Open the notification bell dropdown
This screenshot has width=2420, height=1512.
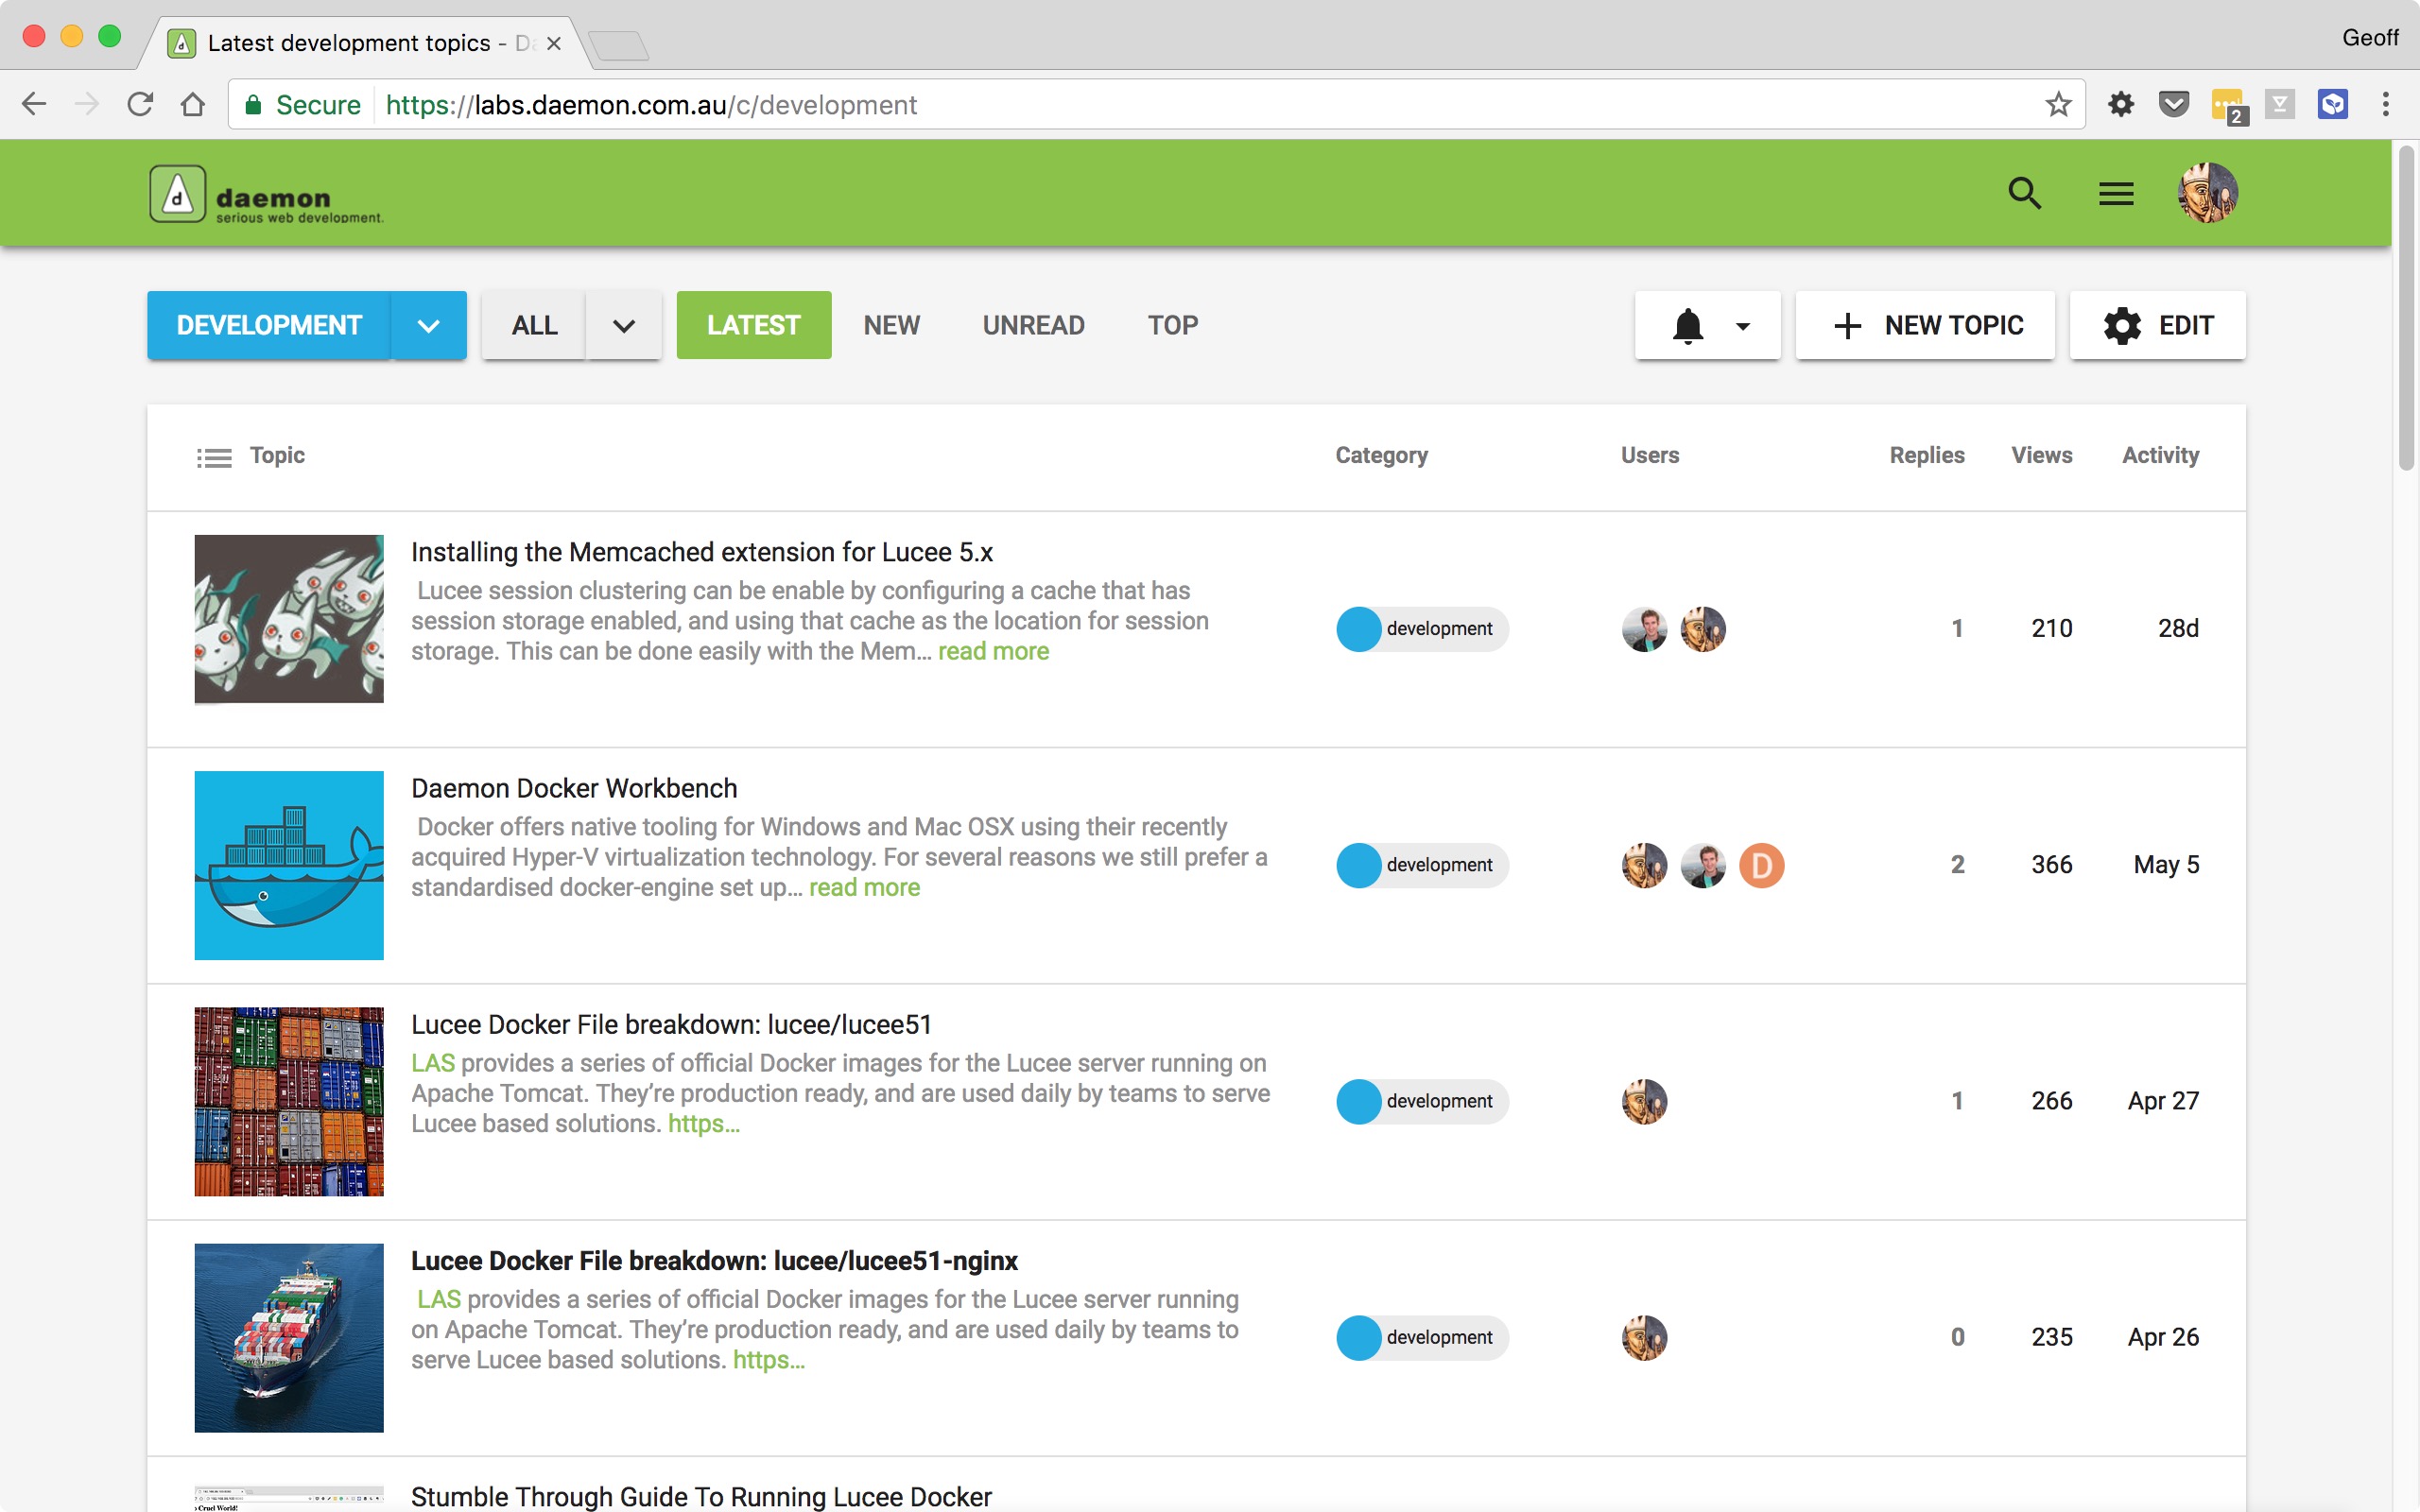[x=1707, y=325]
